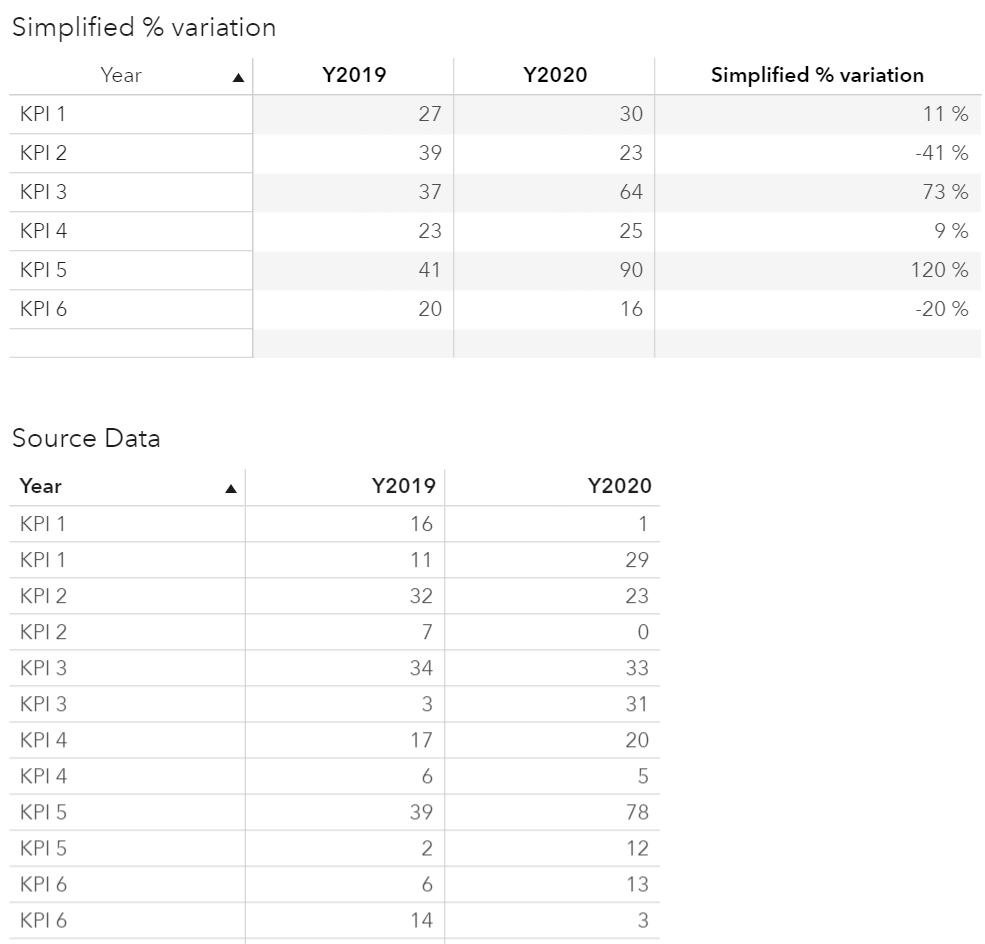Click the bold Simplified % variation column header

coord(817,75)
